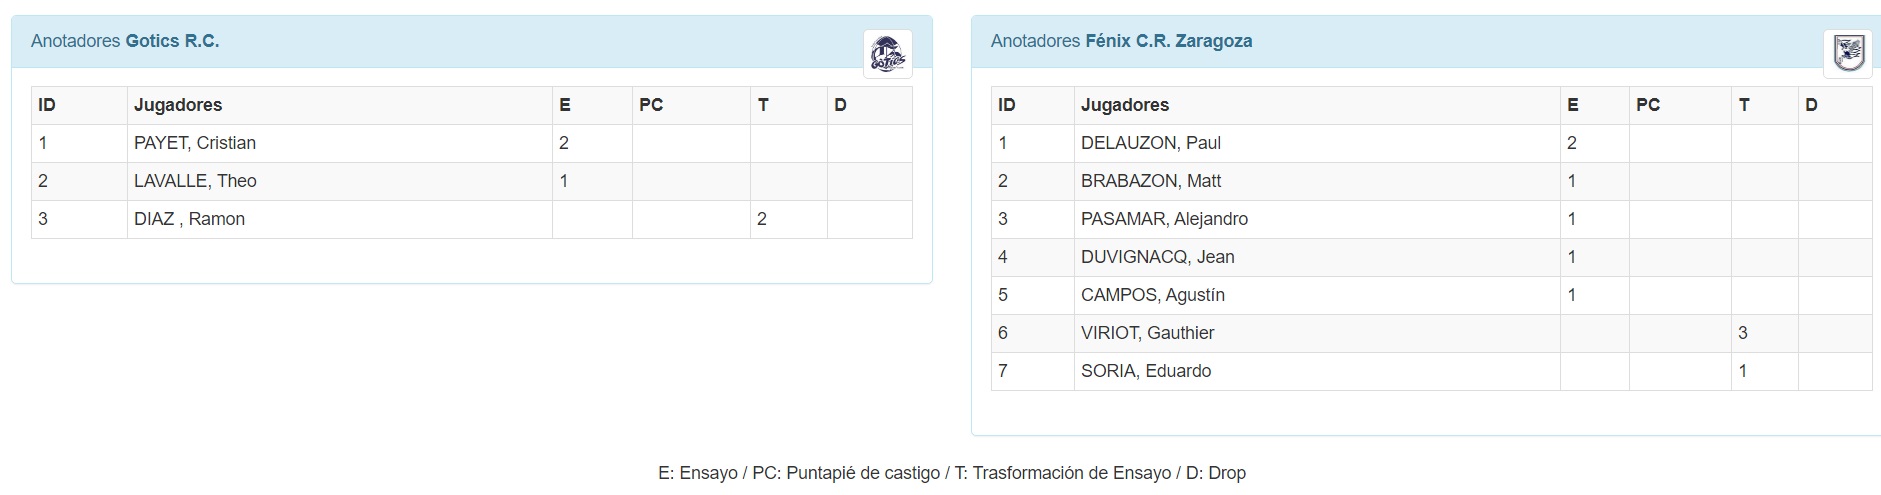Click the Jugadores header in Gotics table
This screenshot has height=495, width=1881.
tap(178, 105)
